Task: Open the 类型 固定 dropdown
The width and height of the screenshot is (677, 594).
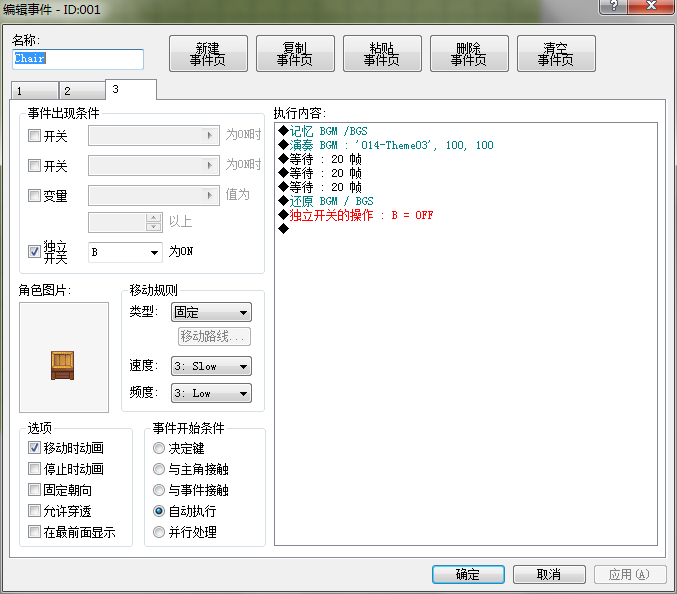Action: click(x=211, y=312)
